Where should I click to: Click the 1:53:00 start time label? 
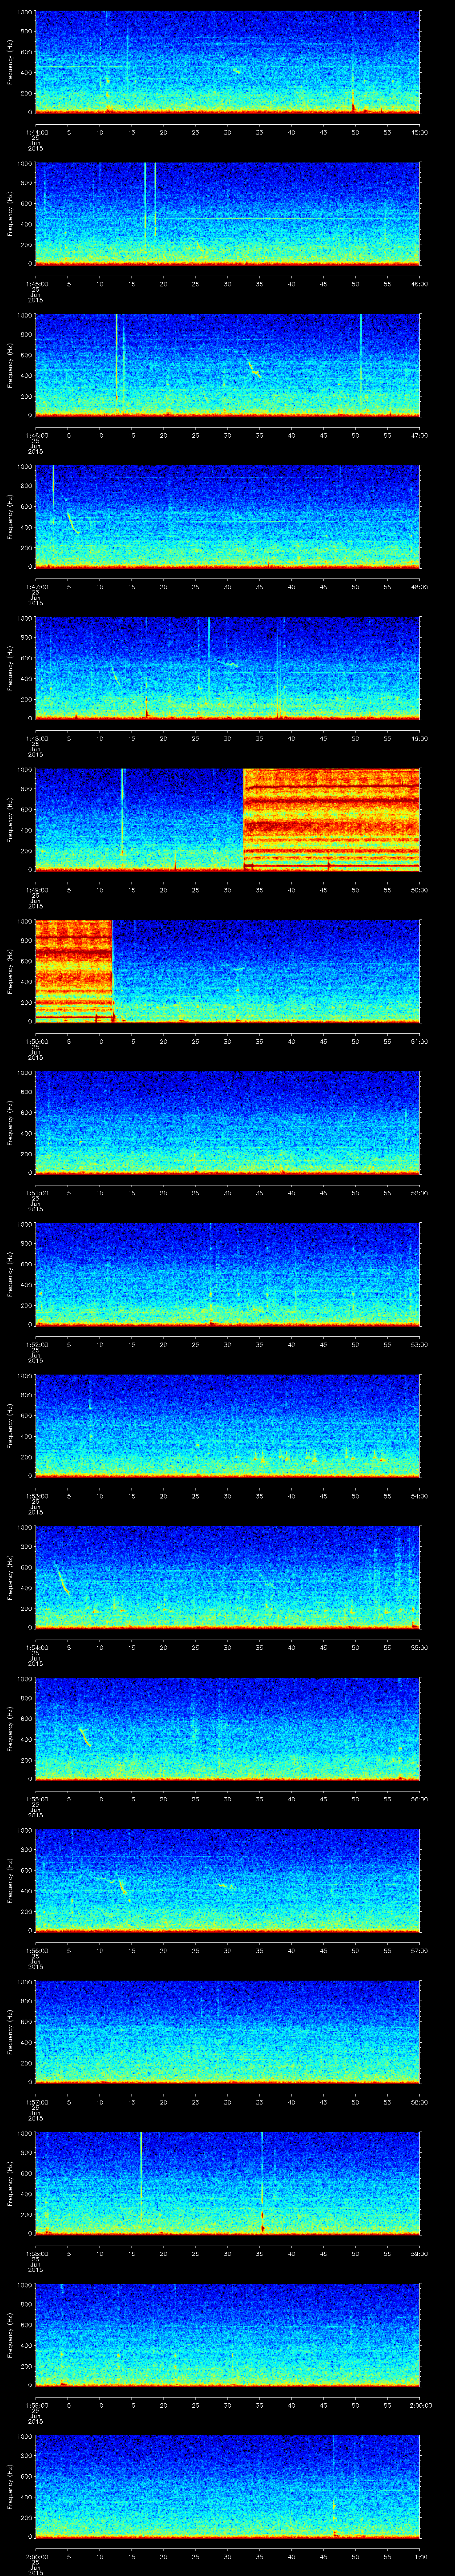click(x=36, y=1496)
